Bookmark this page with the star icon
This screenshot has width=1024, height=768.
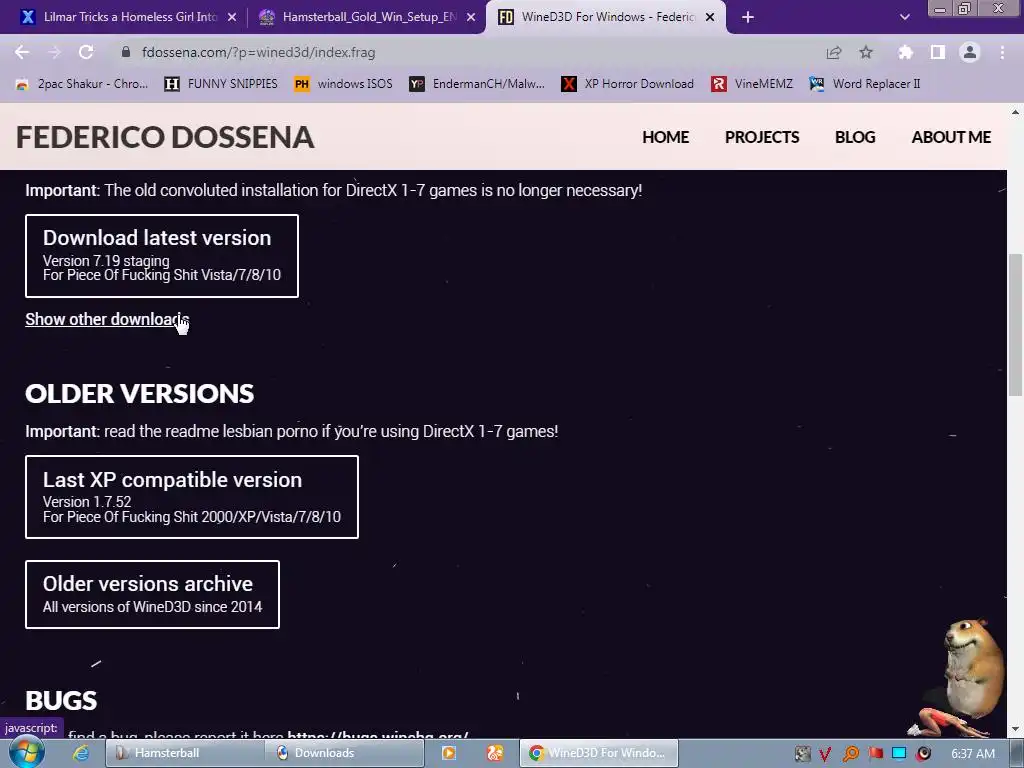[x=866, y=52]
